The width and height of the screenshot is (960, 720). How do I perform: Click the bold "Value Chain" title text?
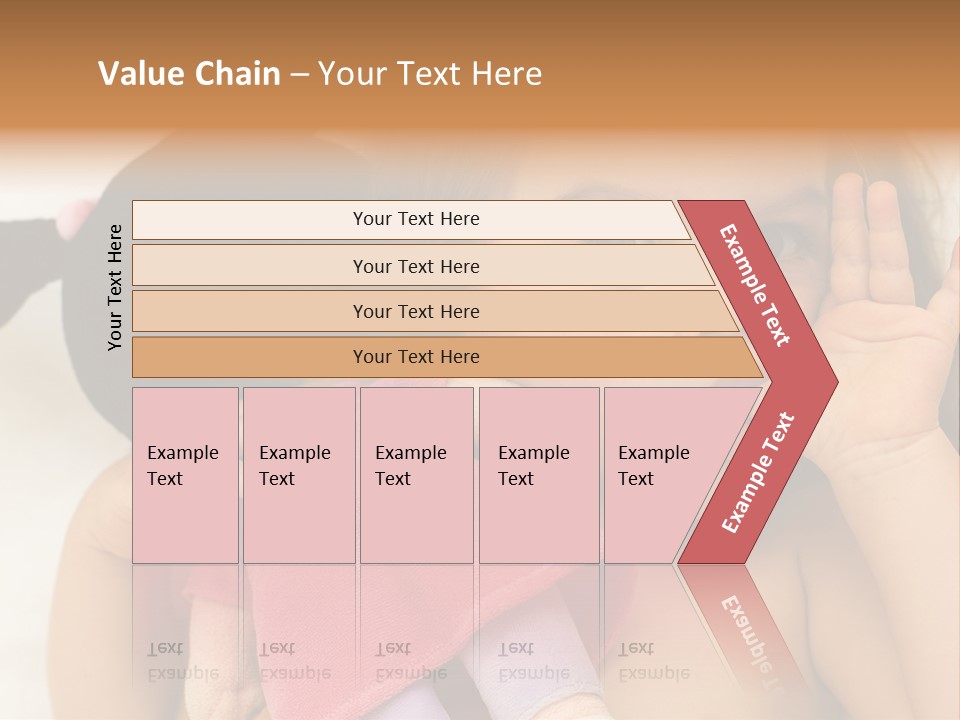pyautogui.click(x=189, y=74)
